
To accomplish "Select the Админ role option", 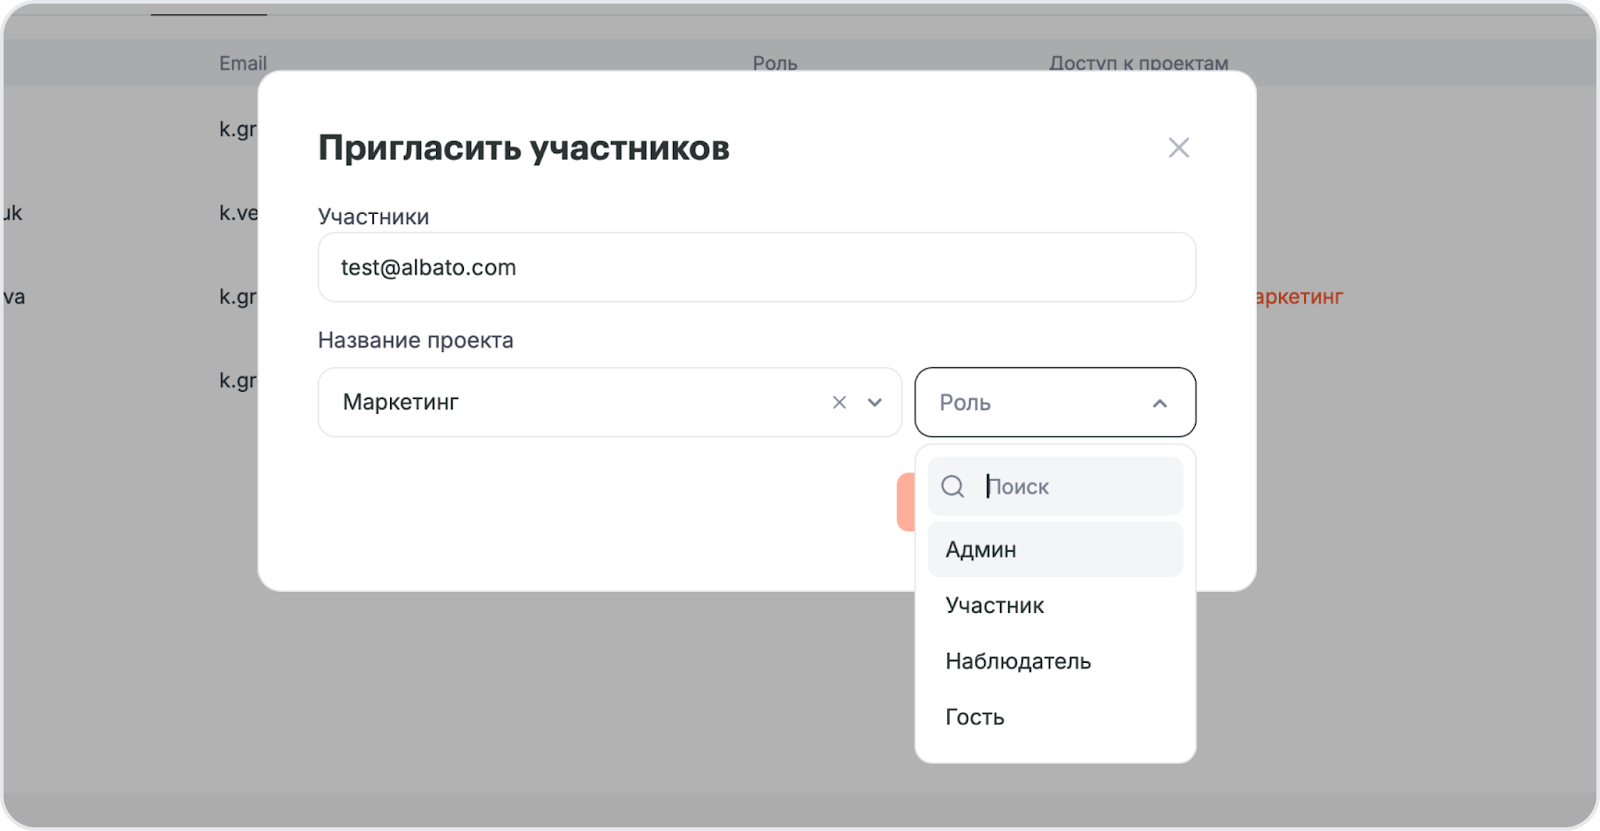I will (x=1055, y=549).
